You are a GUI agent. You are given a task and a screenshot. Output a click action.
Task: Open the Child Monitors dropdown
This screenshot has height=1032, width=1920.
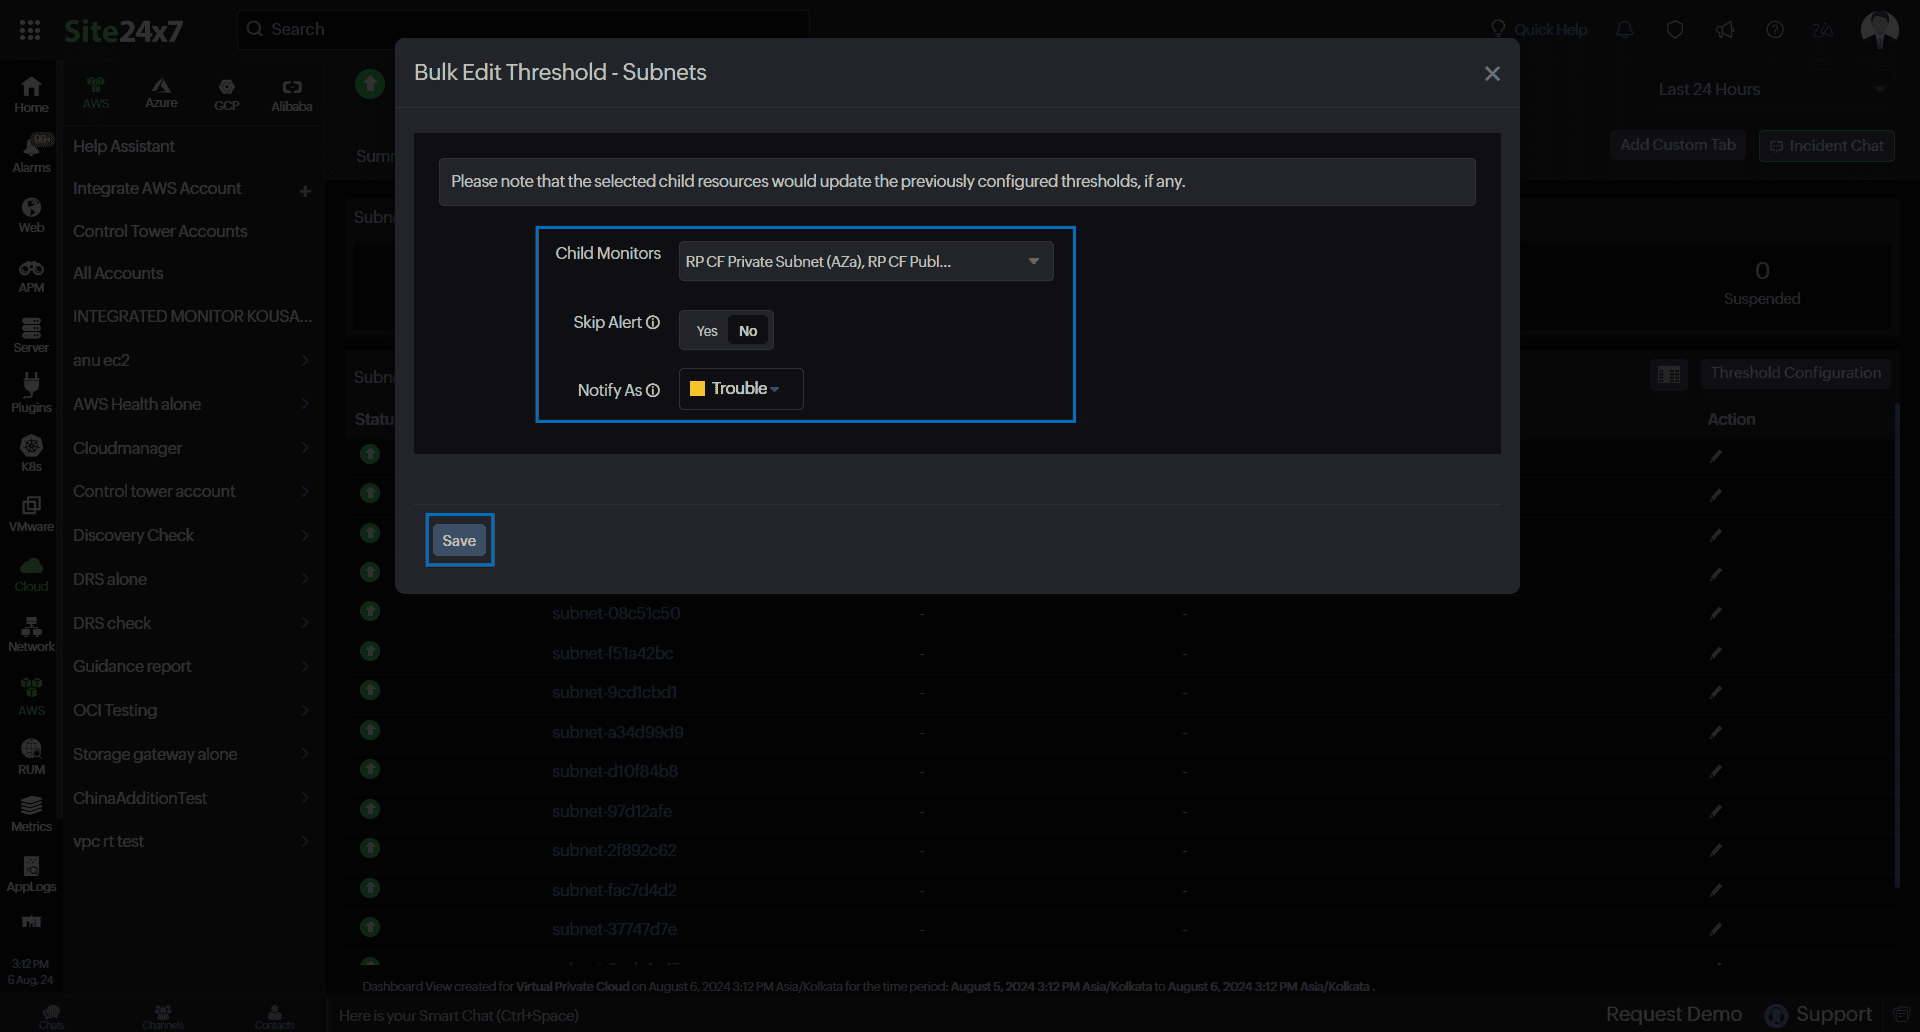865,261
